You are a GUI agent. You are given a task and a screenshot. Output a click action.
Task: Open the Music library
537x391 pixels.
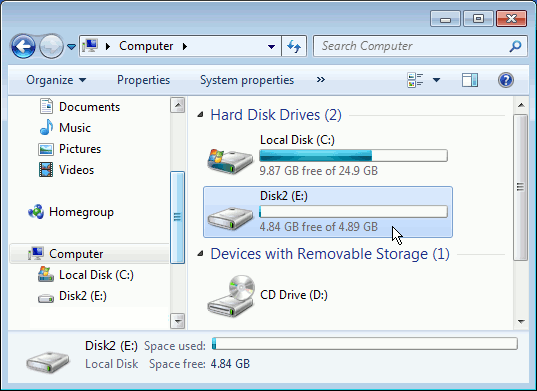click(x=75, y=128)
